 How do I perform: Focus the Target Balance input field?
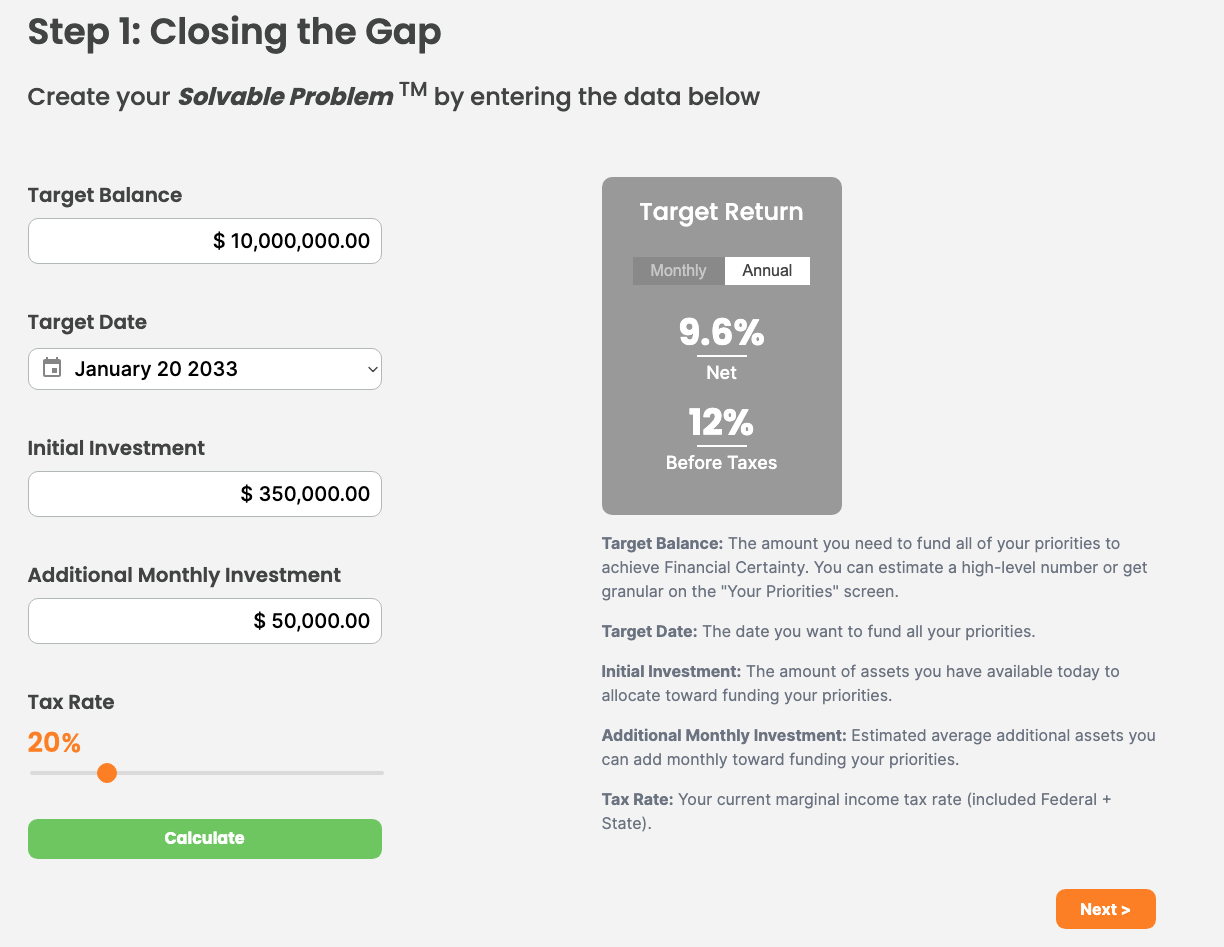[x=205, y=241]
